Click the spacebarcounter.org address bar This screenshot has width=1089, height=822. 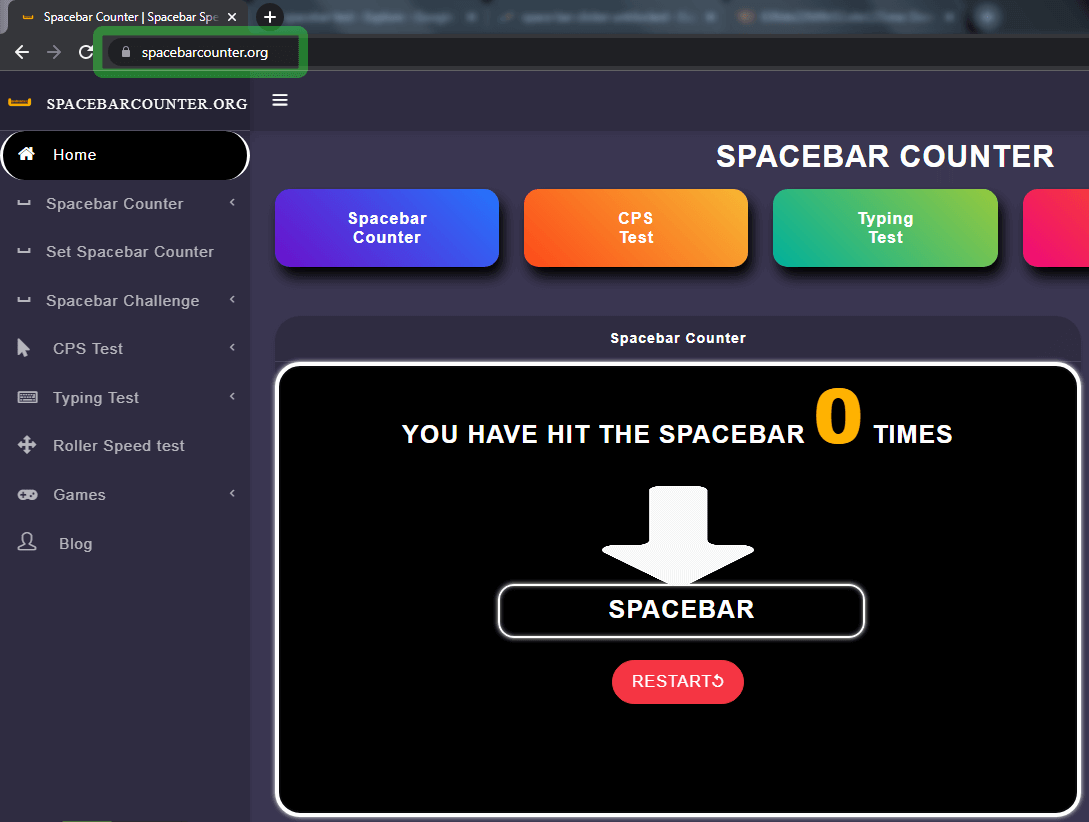click(x=205, y=52)
